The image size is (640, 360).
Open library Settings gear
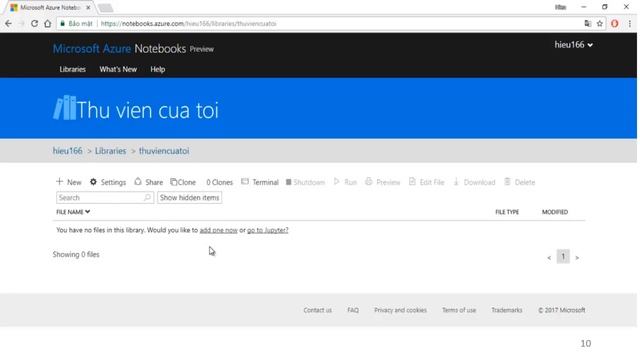click(x=108, y=182)
